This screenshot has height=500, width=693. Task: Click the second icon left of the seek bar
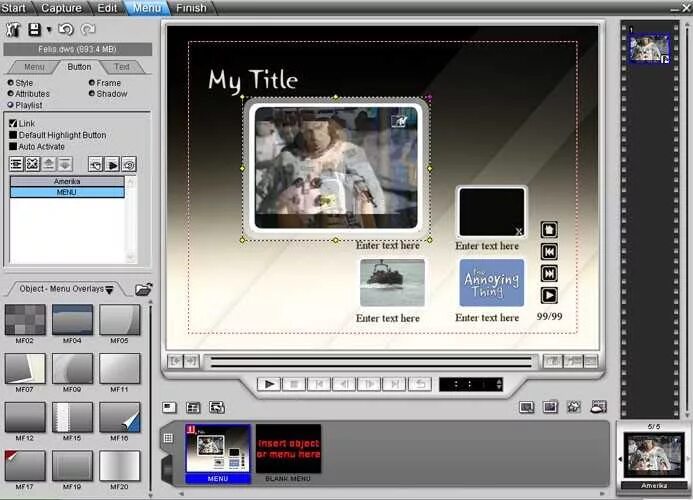[x=191, y=362]
